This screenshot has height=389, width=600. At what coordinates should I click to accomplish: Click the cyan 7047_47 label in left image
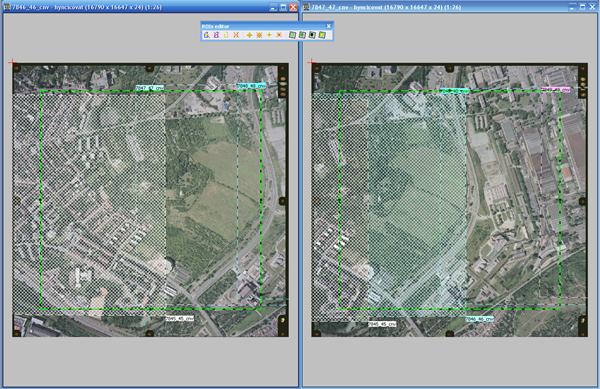(x=150, y=88)
